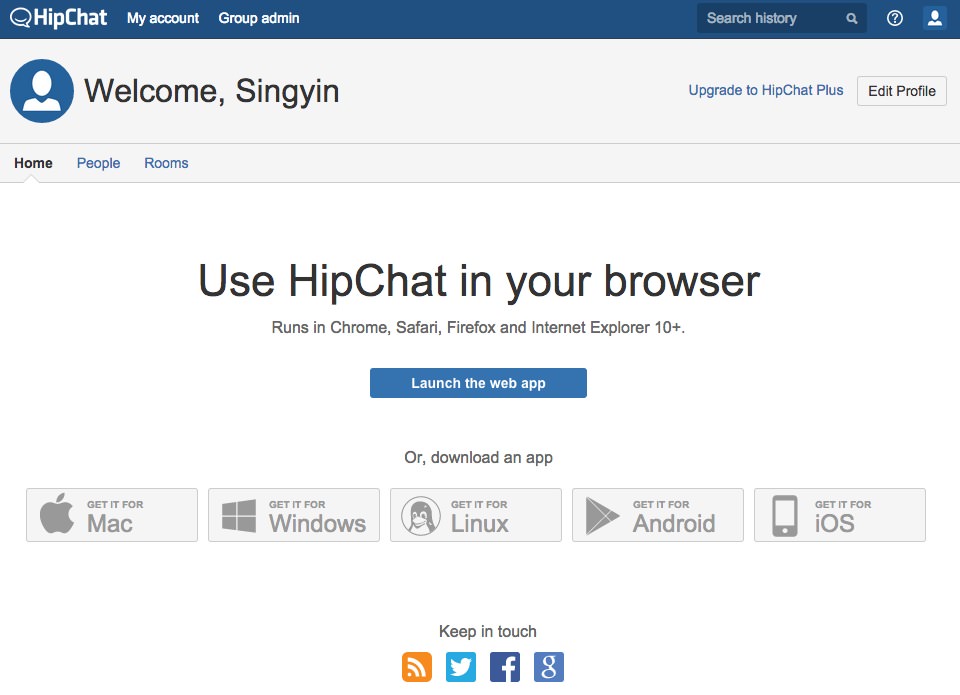Image resolution: width=960 pixels, height=695 pixels.
Task: Click Get it for Windows button
Action: [294, 515]
